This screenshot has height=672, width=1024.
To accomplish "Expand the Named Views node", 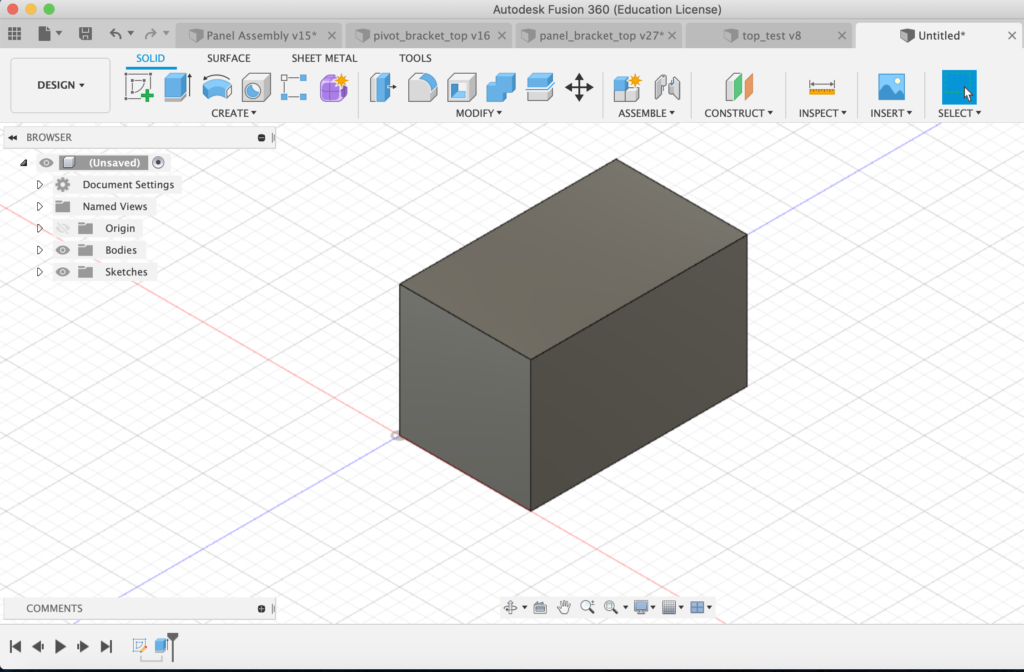I will (x=40, y=207).
